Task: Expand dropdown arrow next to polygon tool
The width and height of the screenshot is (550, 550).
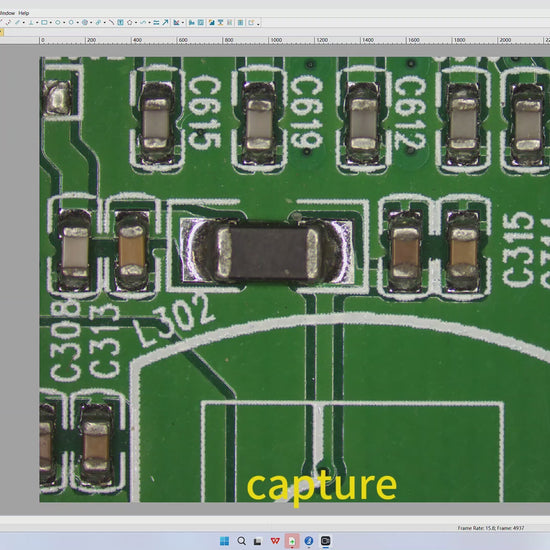Action: tap(136, 23)
